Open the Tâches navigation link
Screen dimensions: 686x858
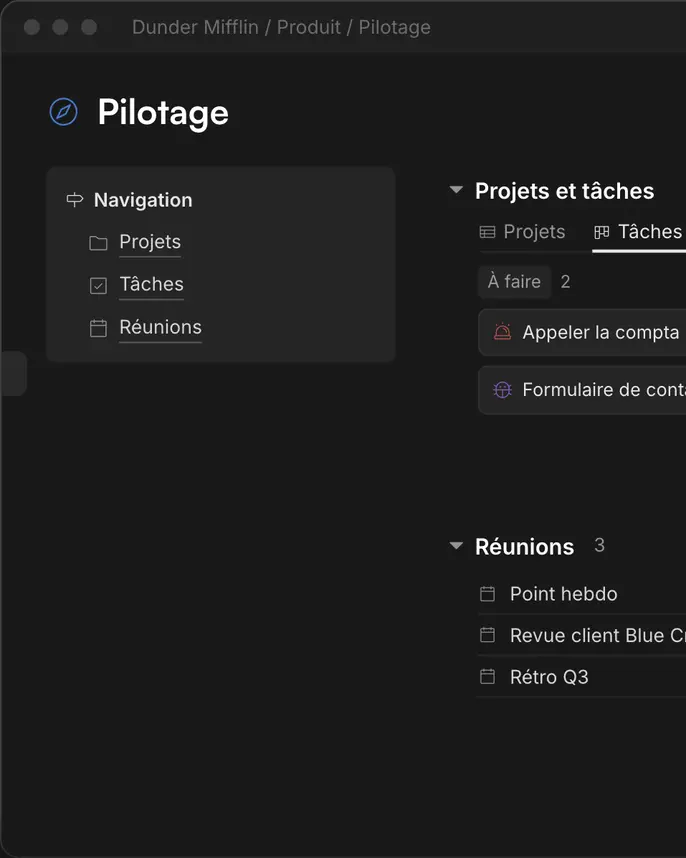[152, 285]
